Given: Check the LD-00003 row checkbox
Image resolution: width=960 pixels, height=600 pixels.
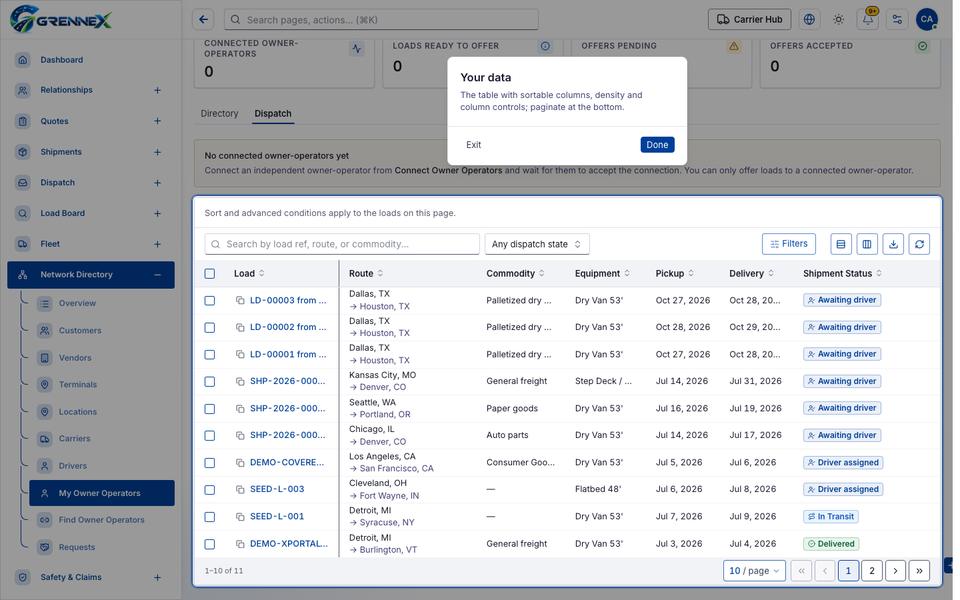Looking at the screenshot, I should click(x=210, y=301).
